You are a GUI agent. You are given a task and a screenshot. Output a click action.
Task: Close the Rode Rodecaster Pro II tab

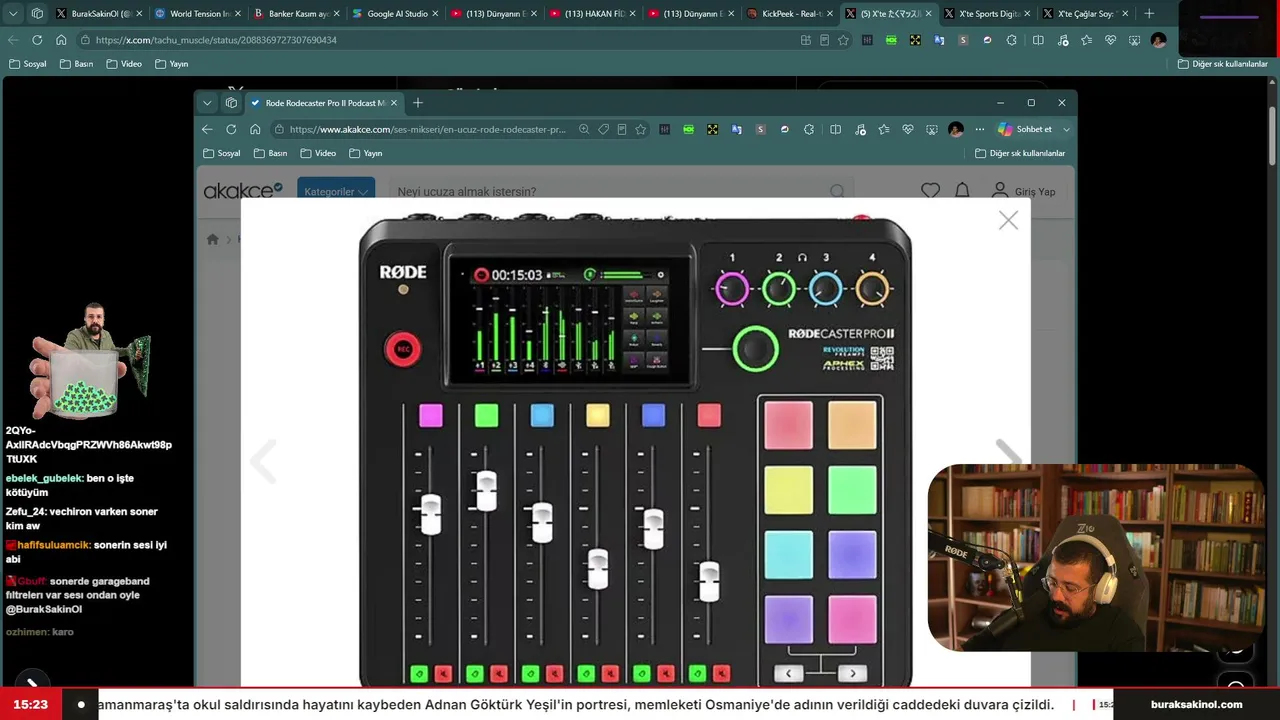(x=394, y=103)
